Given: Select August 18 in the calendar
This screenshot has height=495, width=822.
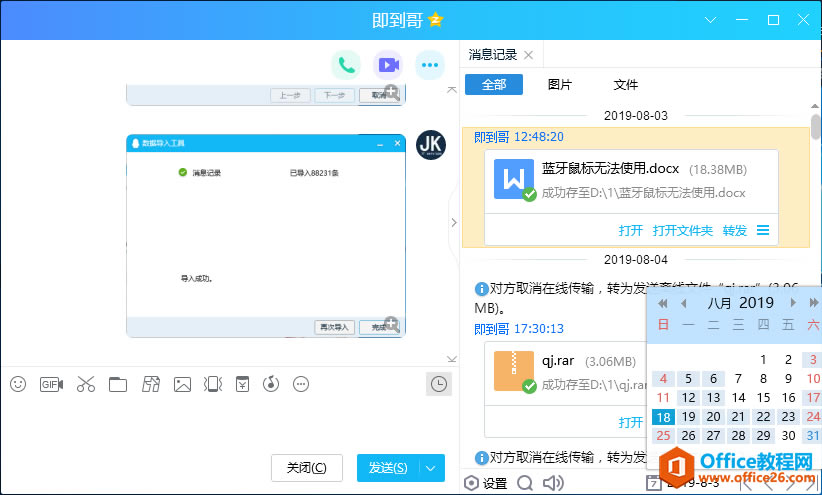Looking at the screenshot, I should [663, 417].
